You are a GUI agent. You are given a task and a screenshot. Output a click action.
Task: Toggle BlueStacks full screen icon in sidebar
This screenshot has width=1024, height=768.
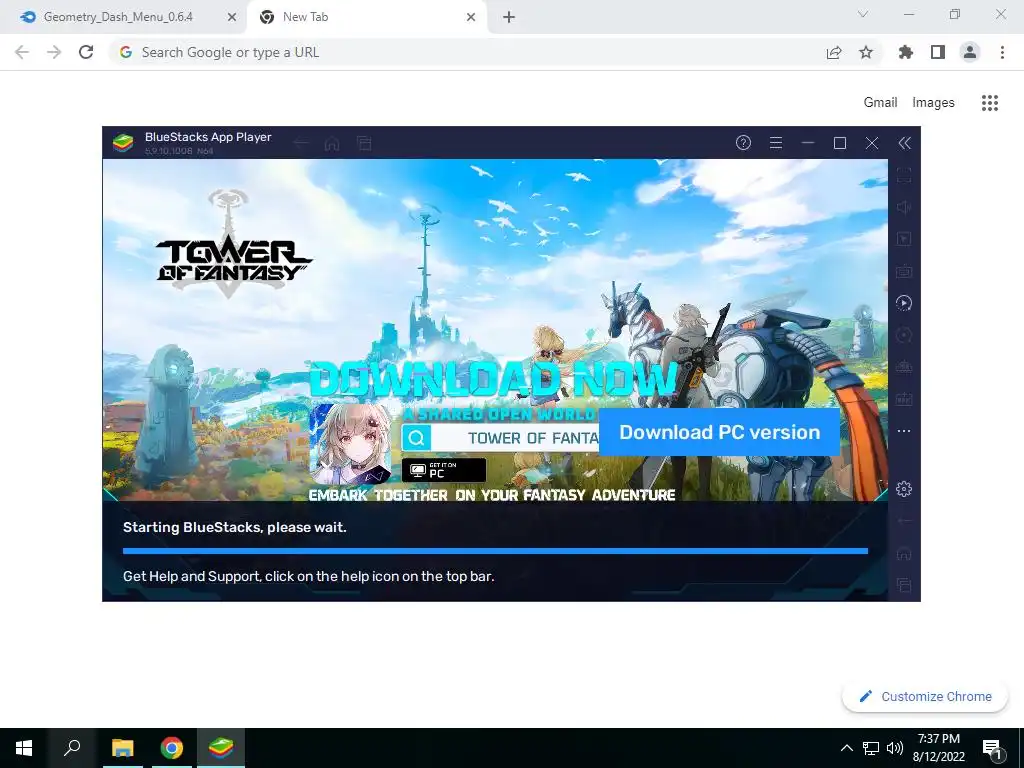pyautogui.click(x=904, y=175)
